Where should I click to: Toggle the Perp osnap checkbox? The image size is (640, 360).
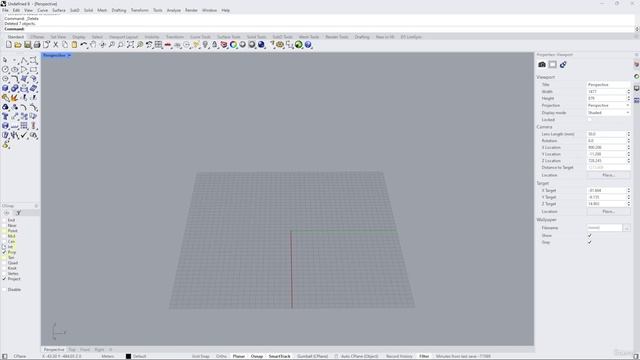[4, 252]
